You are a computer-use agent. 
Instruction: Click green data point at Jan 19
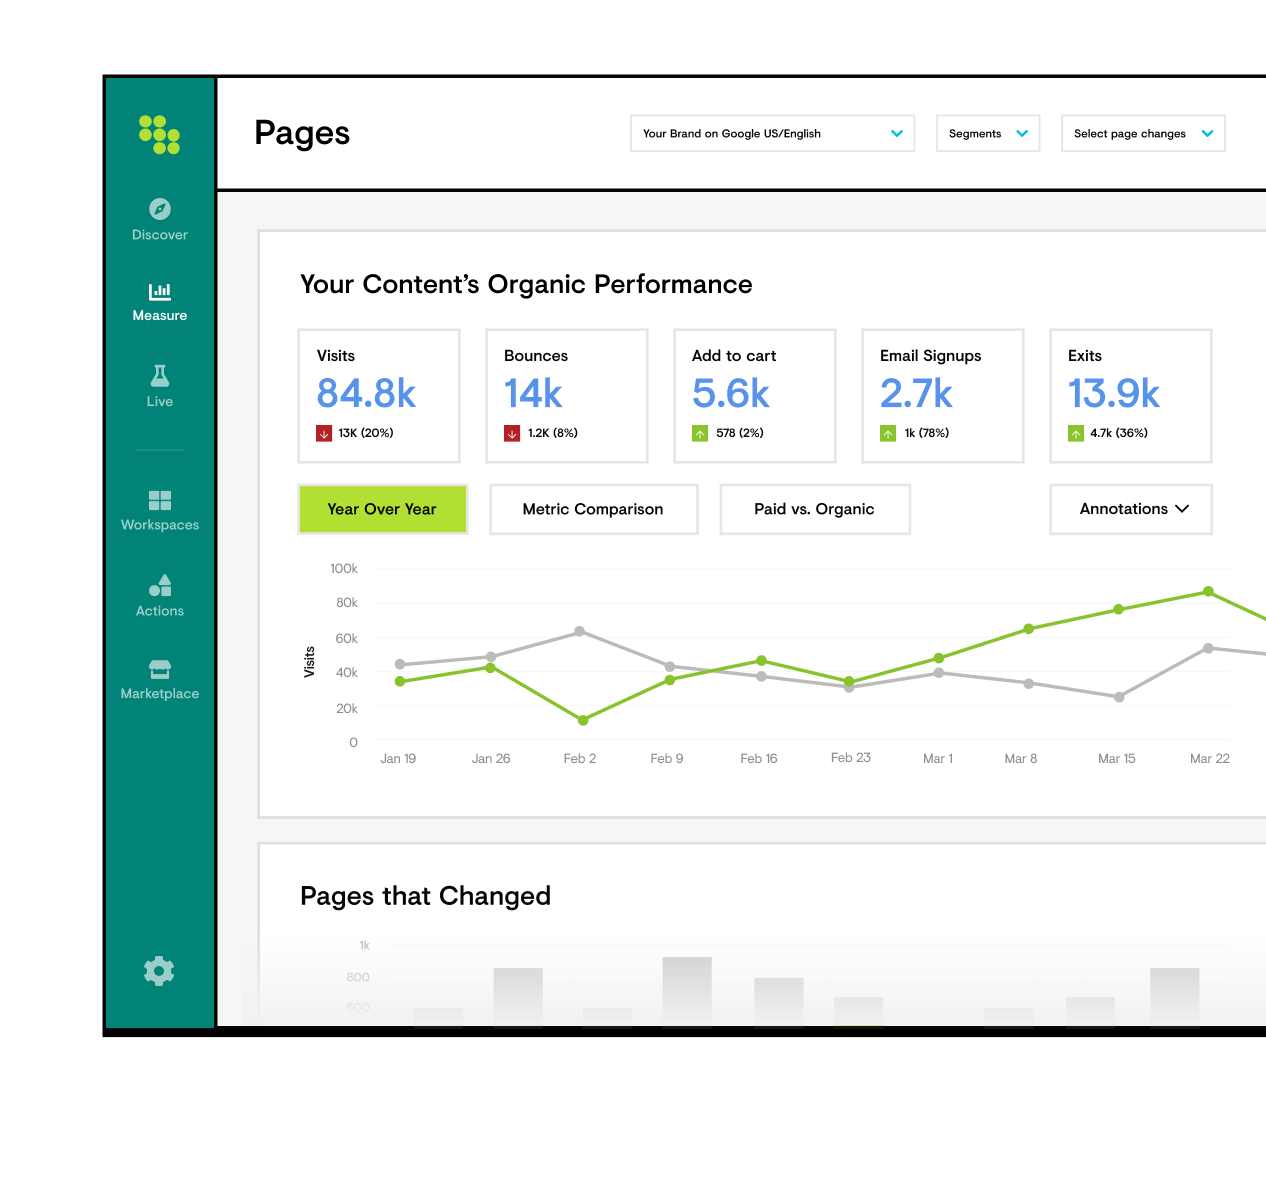click(x=400, y=682)
